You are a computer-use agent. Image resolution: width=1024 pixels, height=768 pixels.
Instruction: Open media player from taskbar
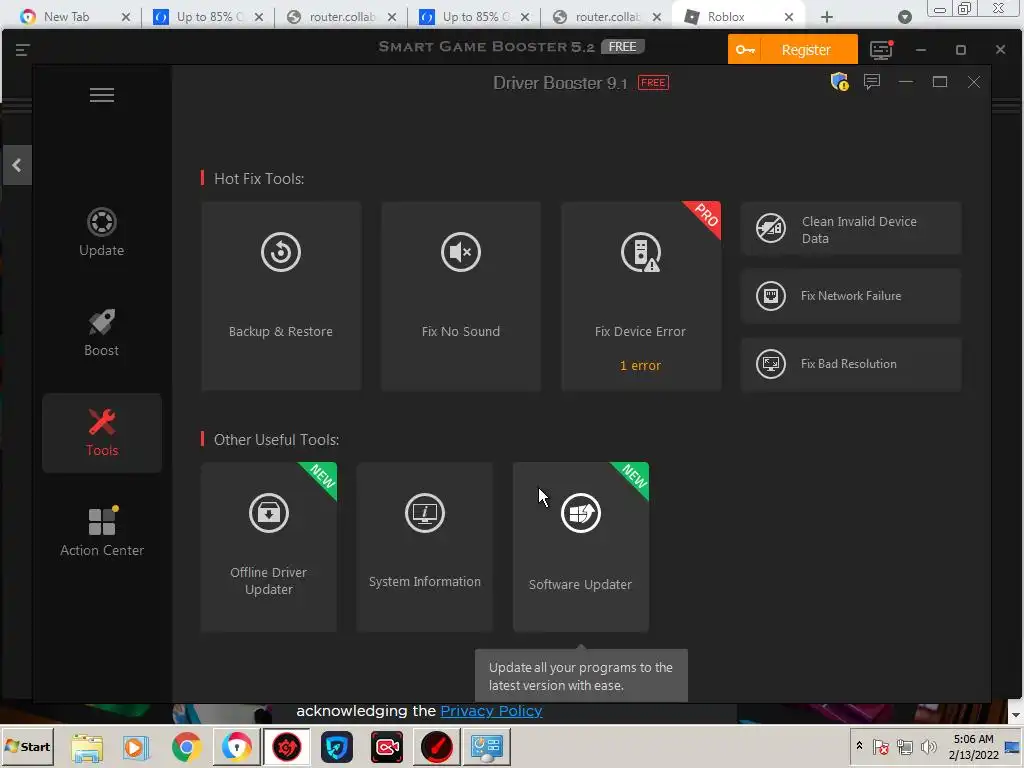136,747
